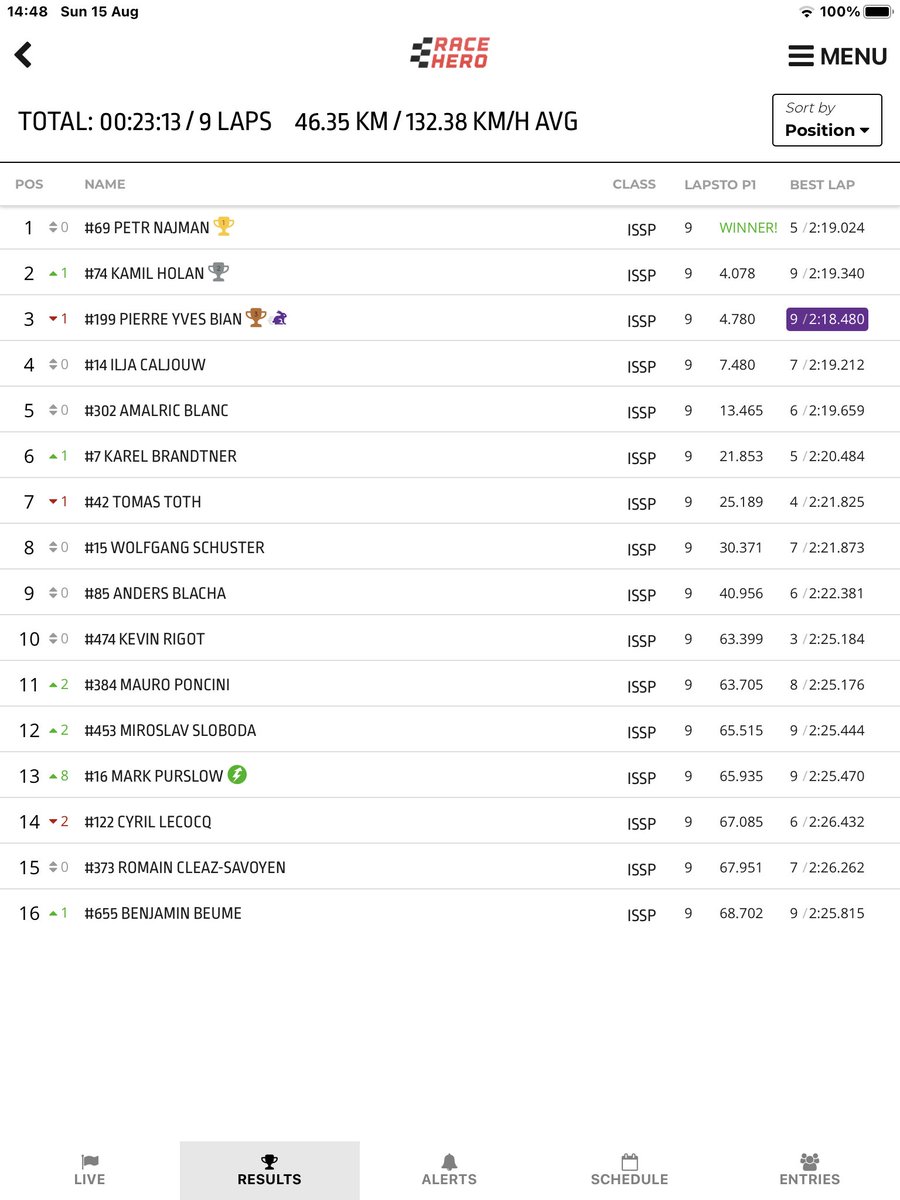Screen dimensions: 900x1200
Task: Open the Sort by Position dropdown
Action: tap(827, 120)
